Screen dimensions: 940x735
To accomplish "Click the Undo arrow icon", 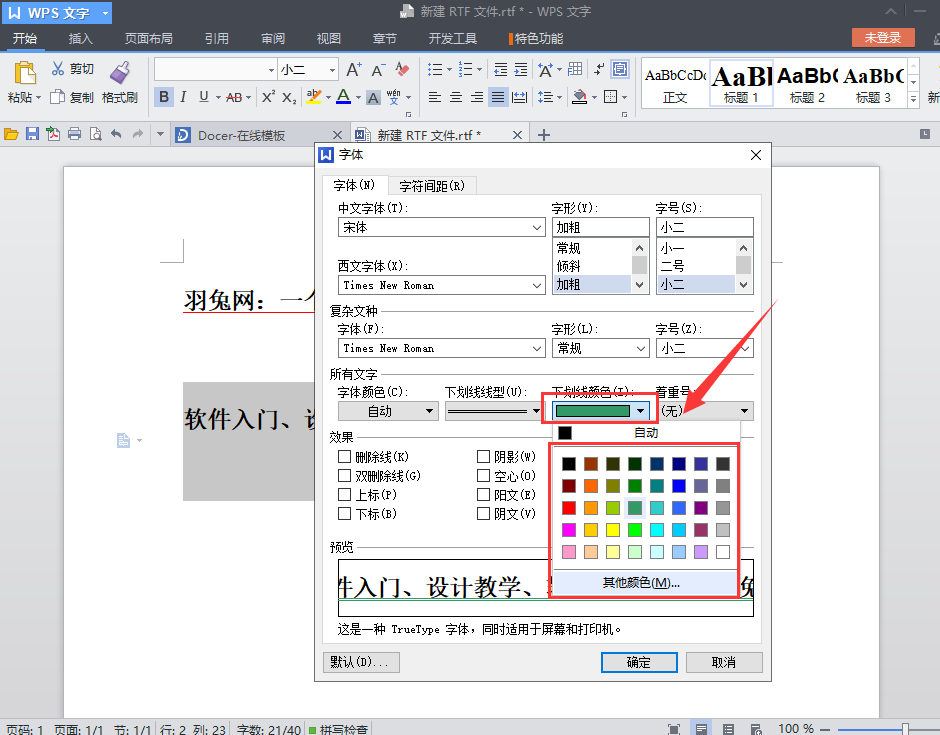I will pyautogui.click(x=116, y=134).
